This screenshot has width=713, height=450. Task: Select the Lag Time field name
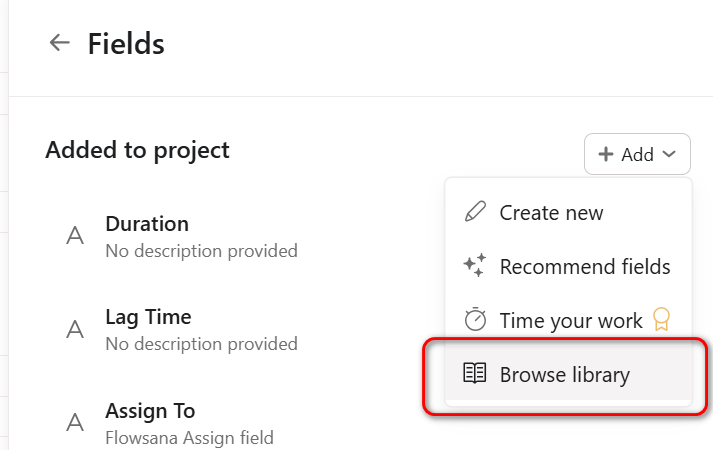[148, 317]
